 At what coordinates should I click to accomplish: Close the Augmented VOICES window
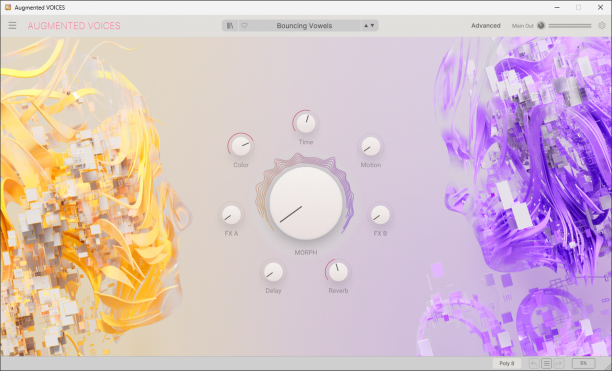coord(600,7)
